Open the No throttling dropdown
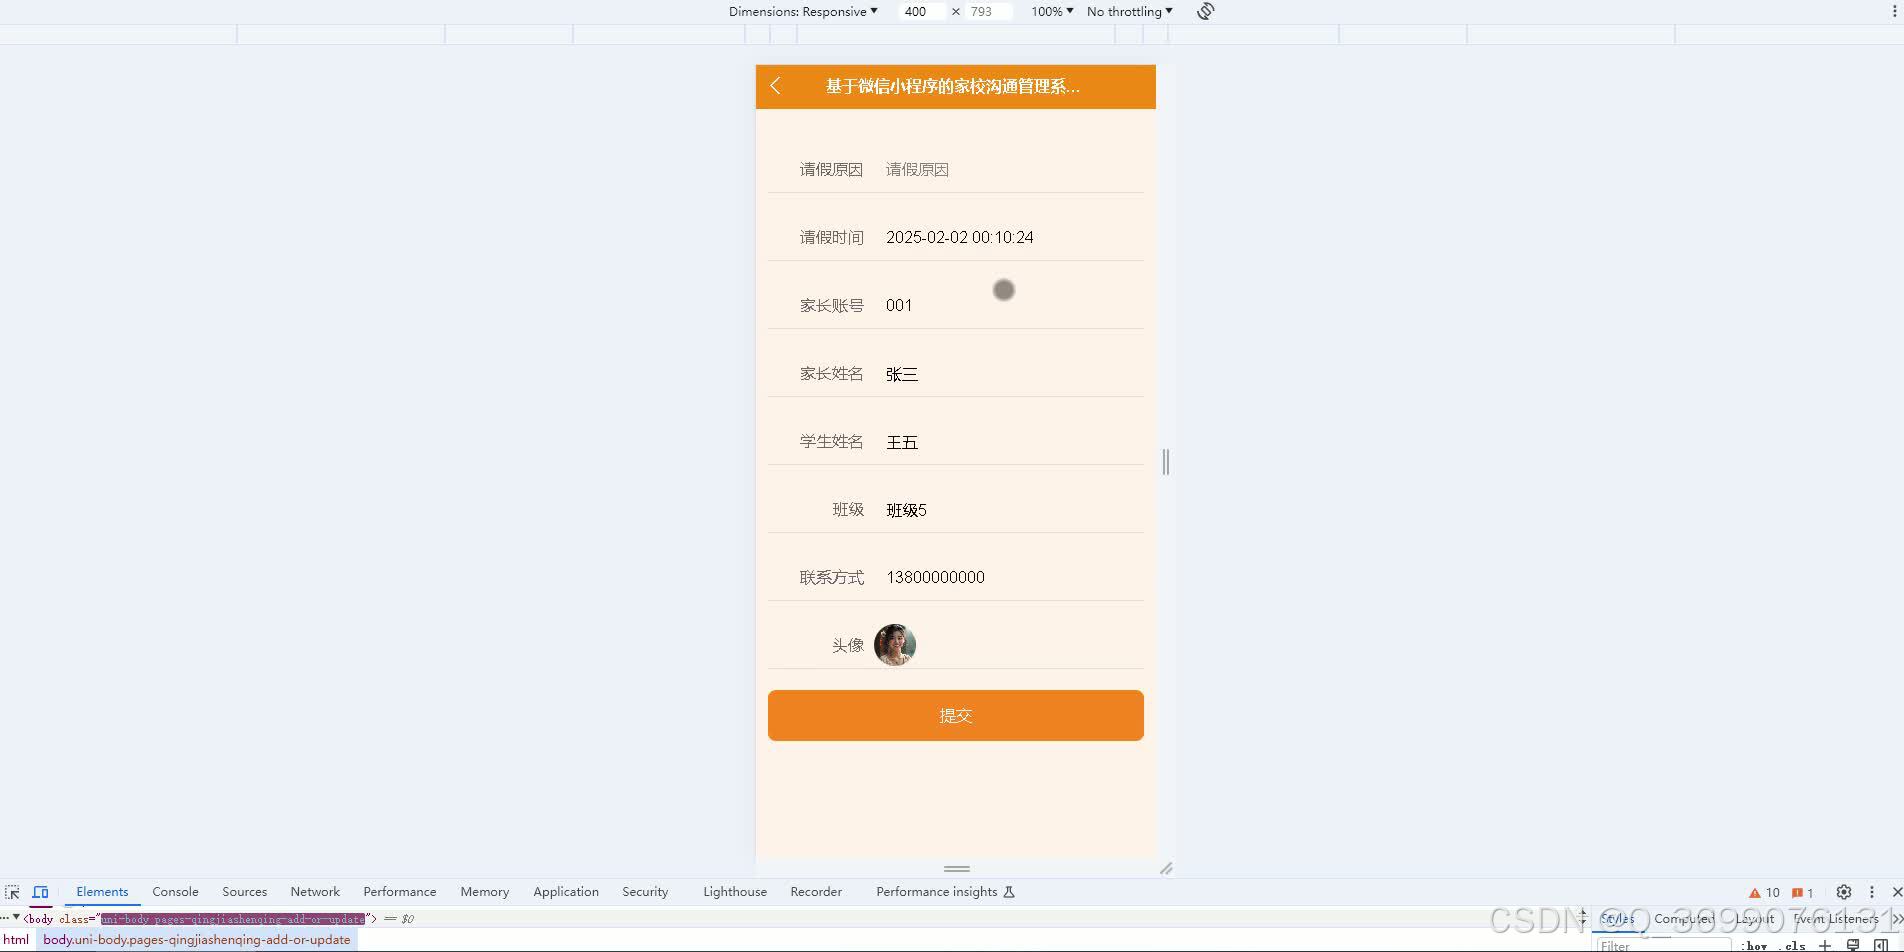Viewport: 1904px width, 952px height. [1128, 11]
